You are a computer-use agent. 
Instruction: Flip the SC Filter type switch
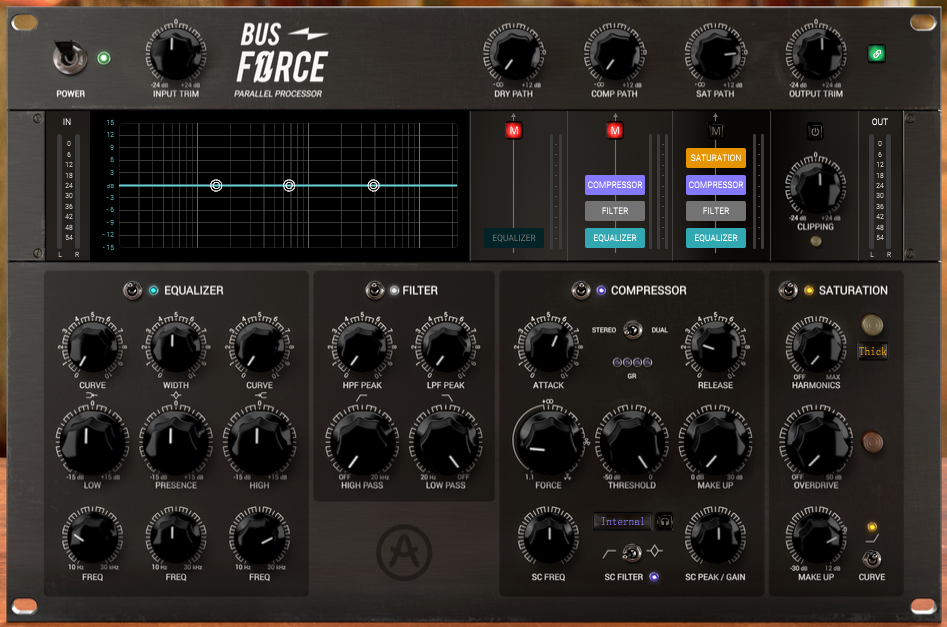631,551
